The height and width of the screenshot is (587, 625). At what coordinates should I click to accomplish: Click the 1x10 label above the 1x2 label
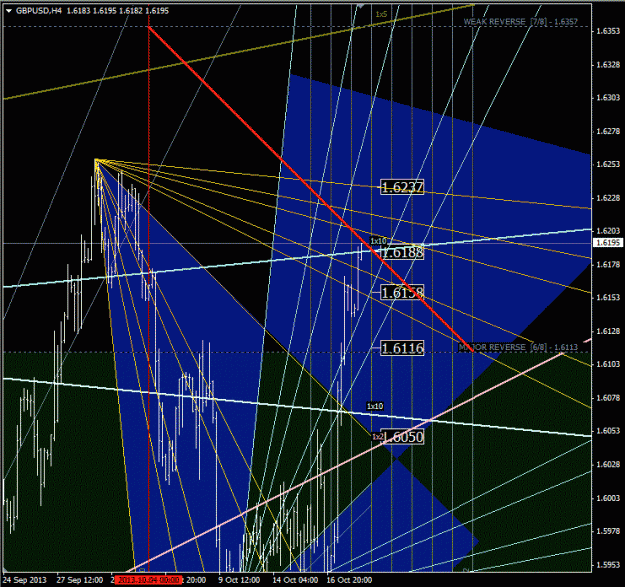[x=375, y=406]
